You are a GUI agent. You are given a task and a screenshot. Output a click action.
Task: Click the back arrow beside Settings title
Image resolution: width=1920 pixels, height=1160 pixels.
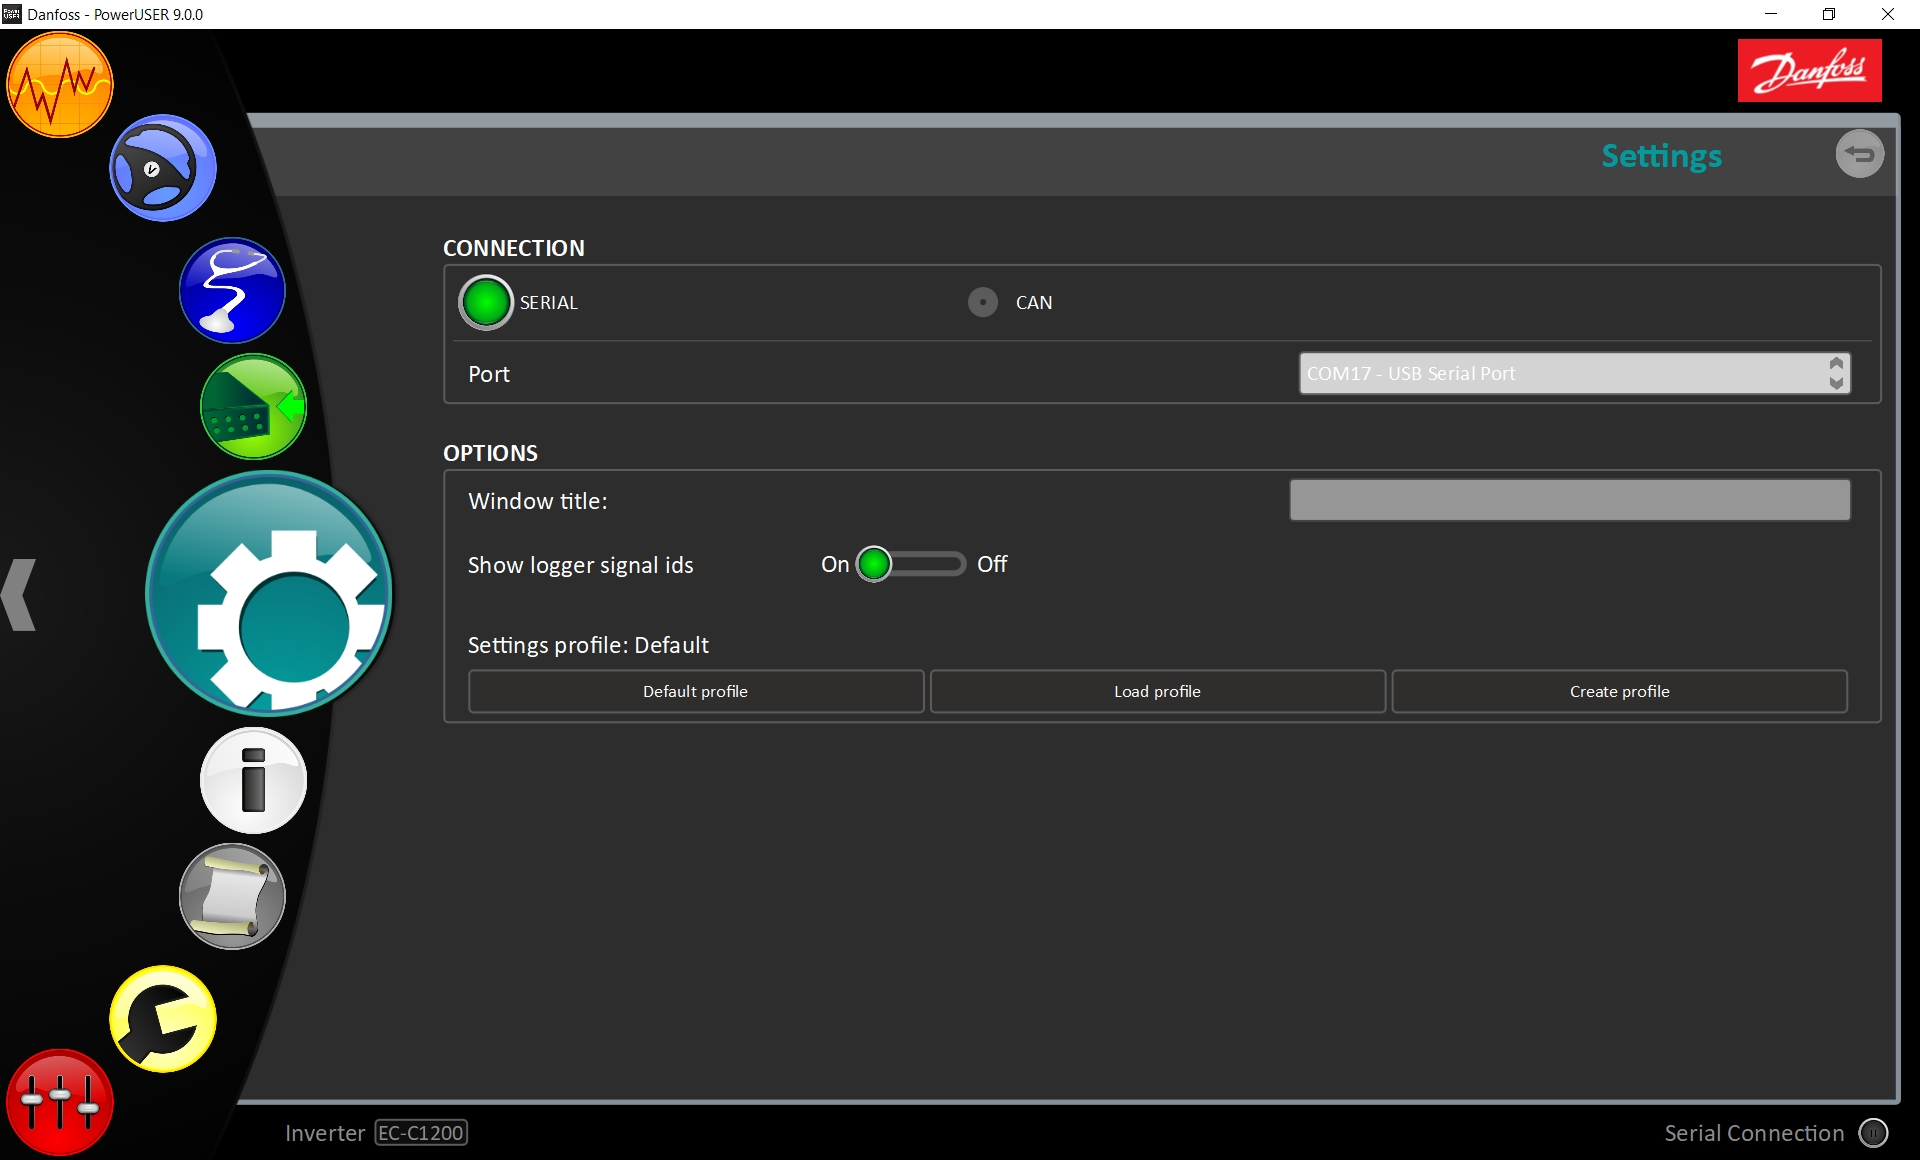(x=1860, y=155)
